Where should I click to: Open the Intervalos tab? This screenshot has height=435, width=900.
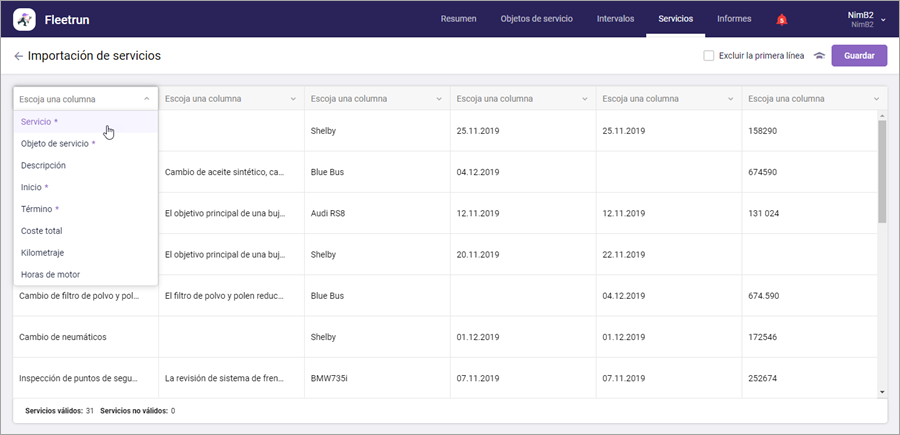(x=615, y=19)
